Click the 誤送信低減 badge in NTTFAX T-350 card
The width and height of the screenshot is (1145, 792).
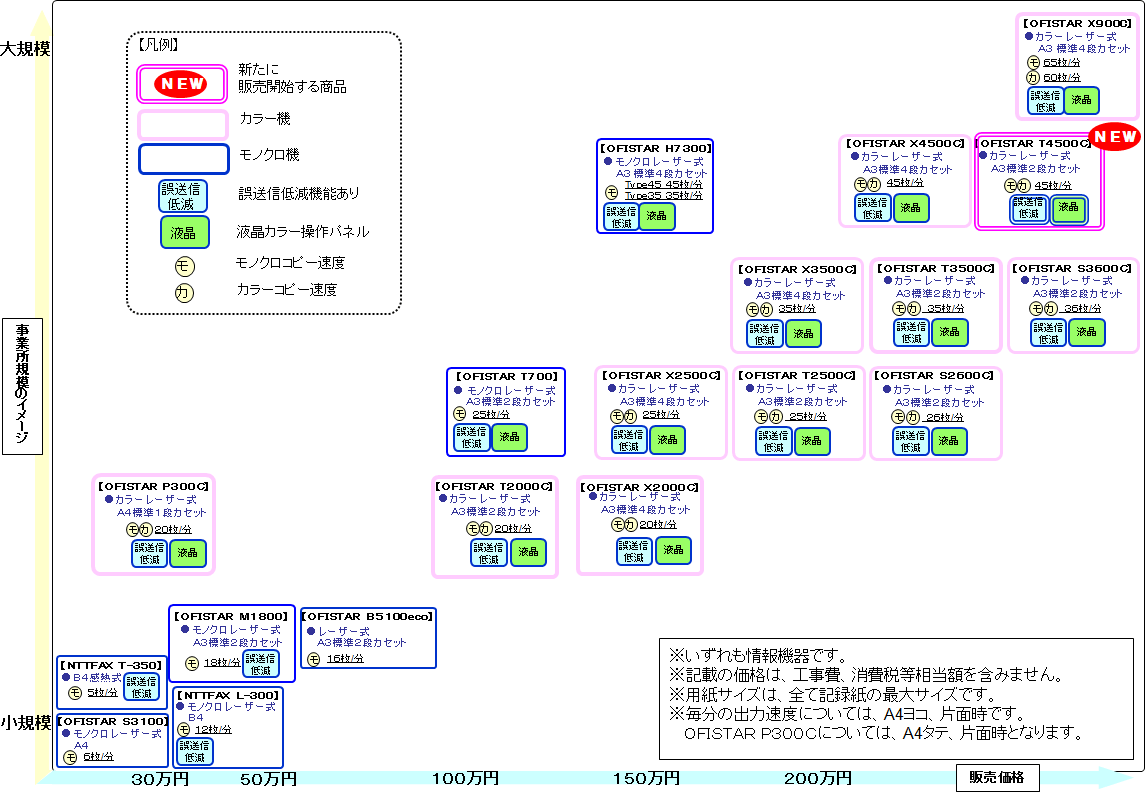pos(141,687)
